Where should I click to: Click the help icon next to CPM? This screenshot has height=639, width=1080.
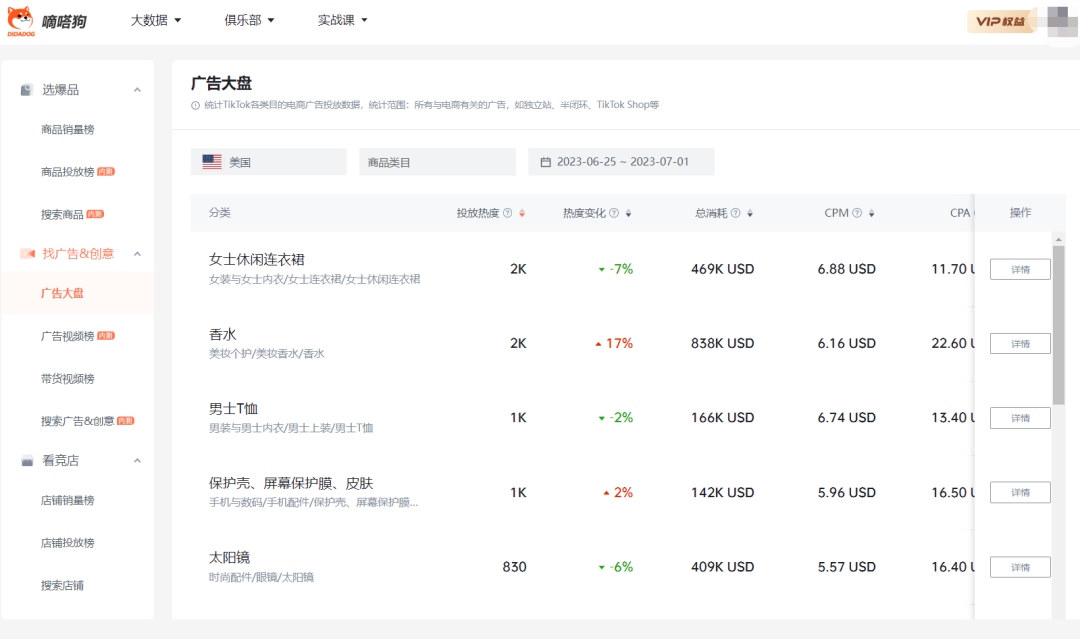click(857, 213)
